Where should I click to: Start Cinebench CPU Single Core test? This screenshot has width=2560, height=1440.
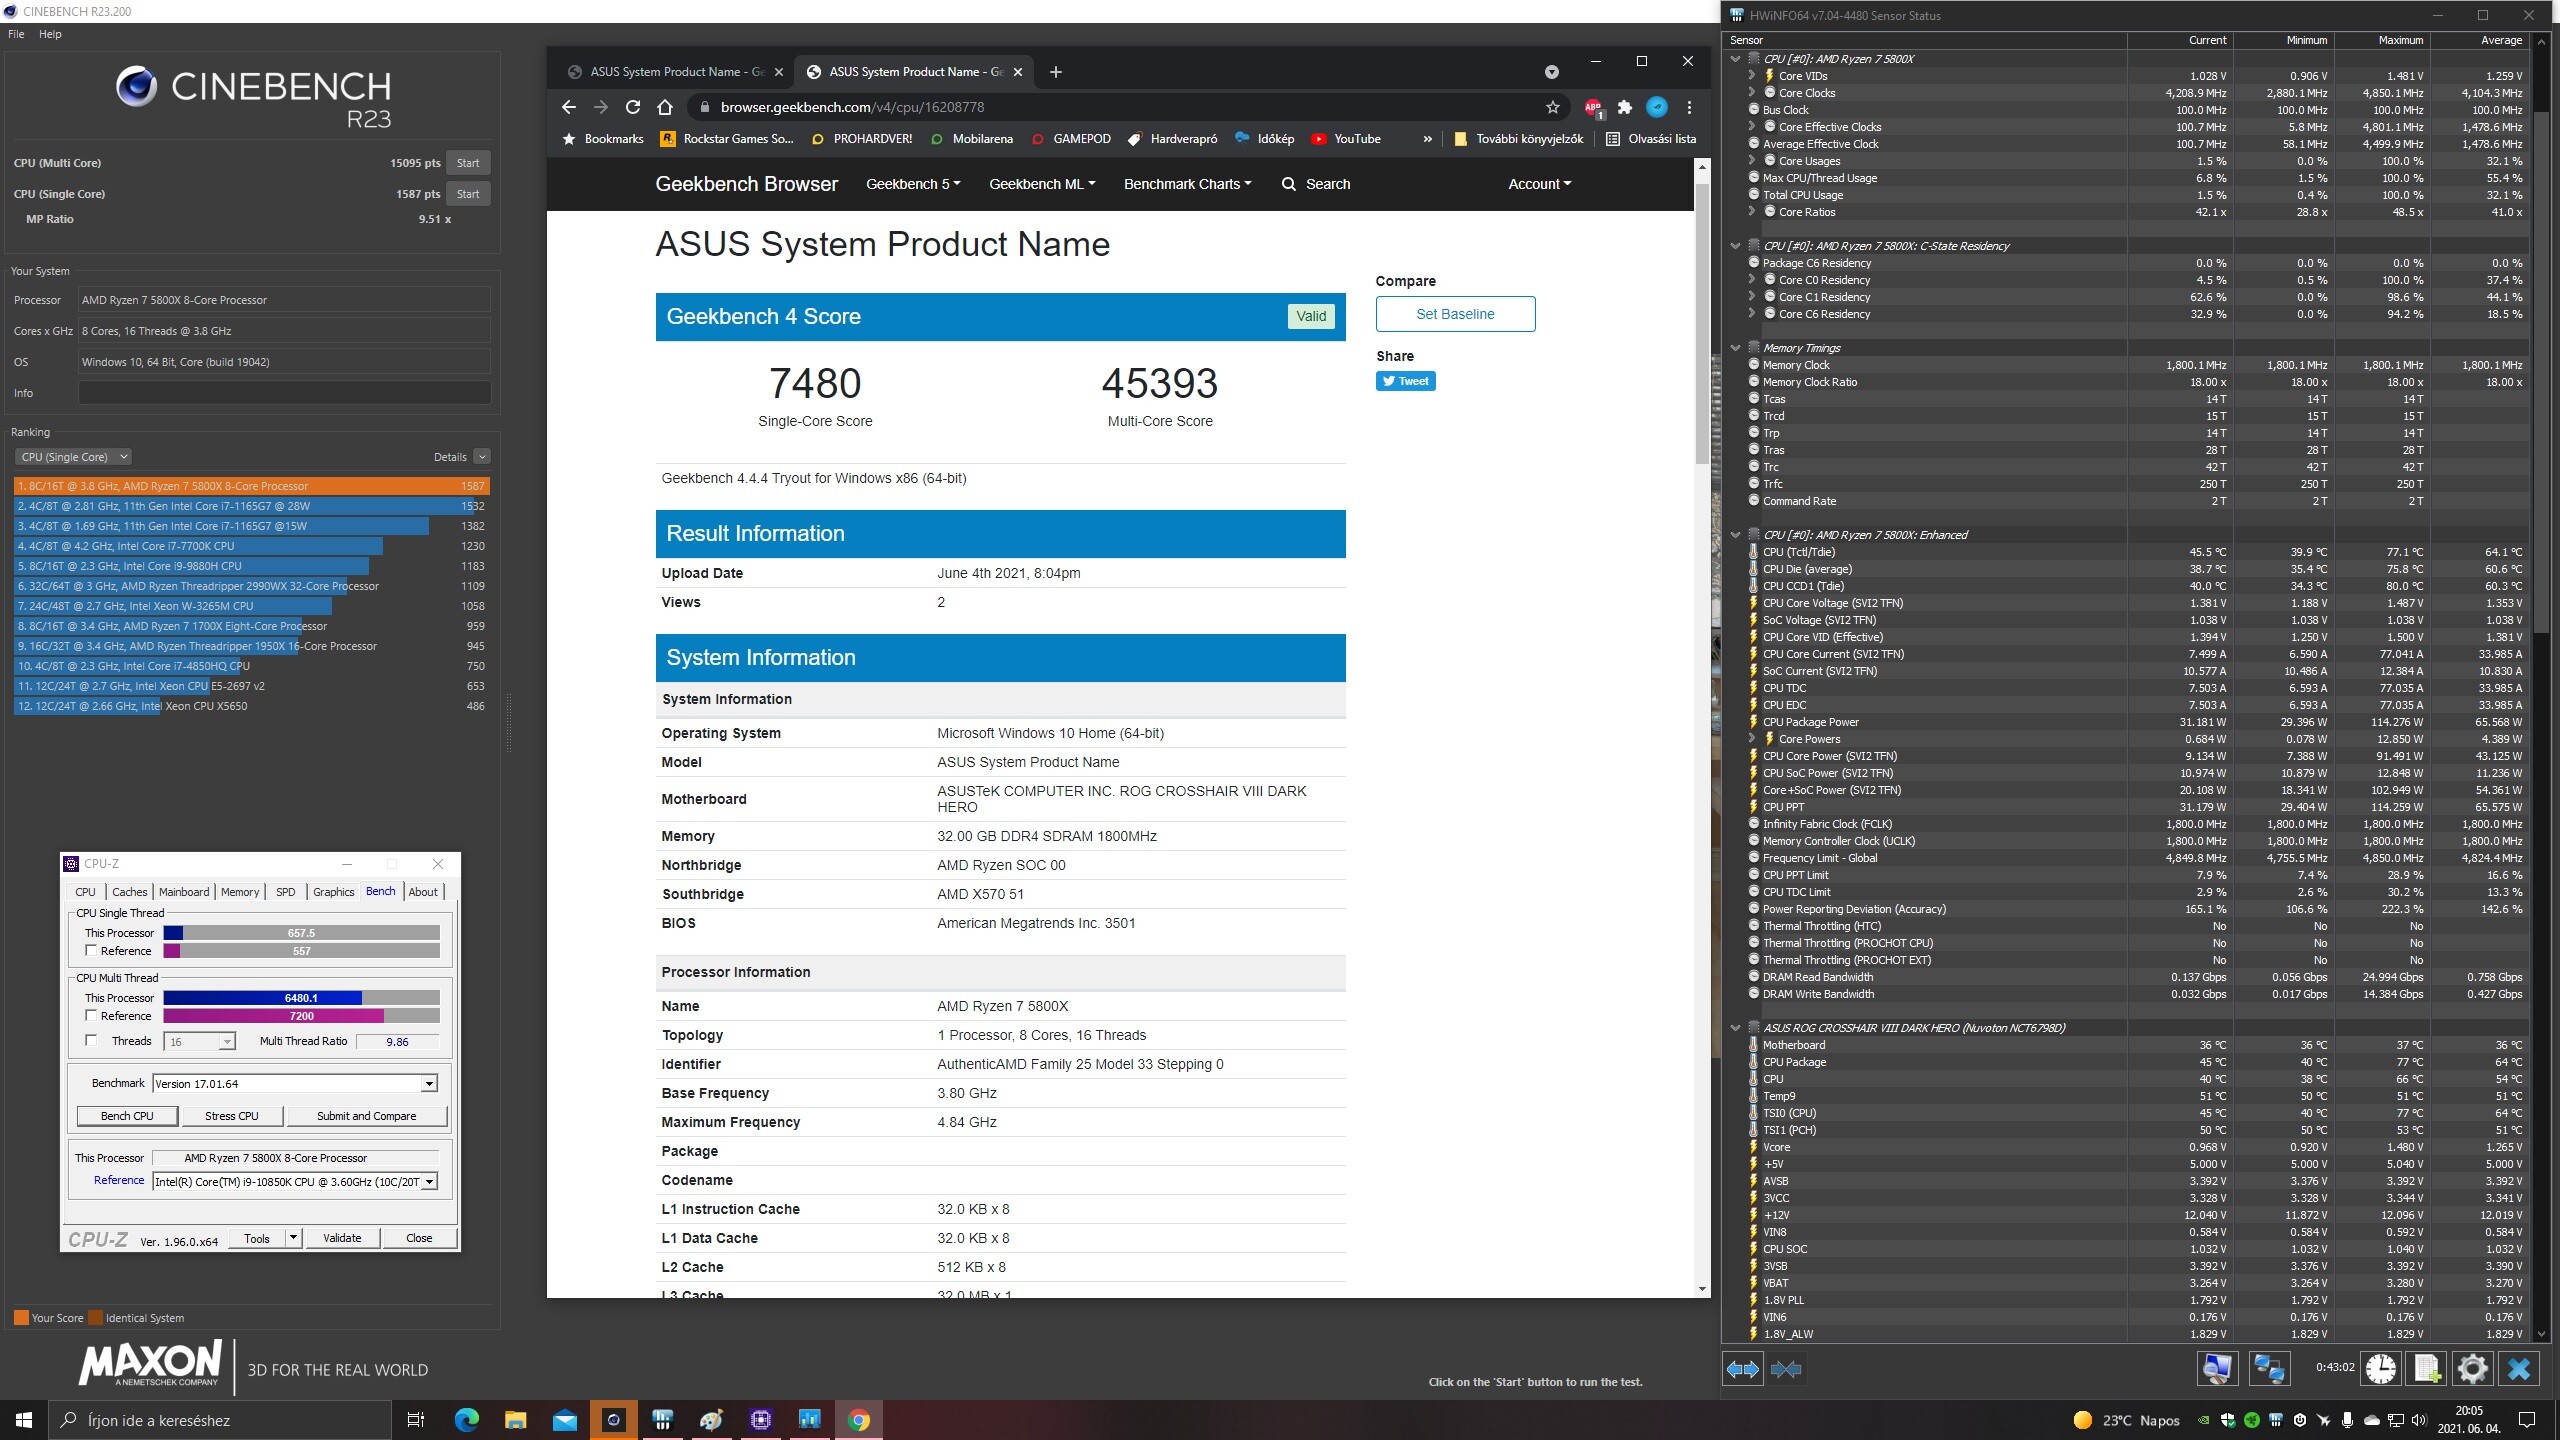[468, 194]
